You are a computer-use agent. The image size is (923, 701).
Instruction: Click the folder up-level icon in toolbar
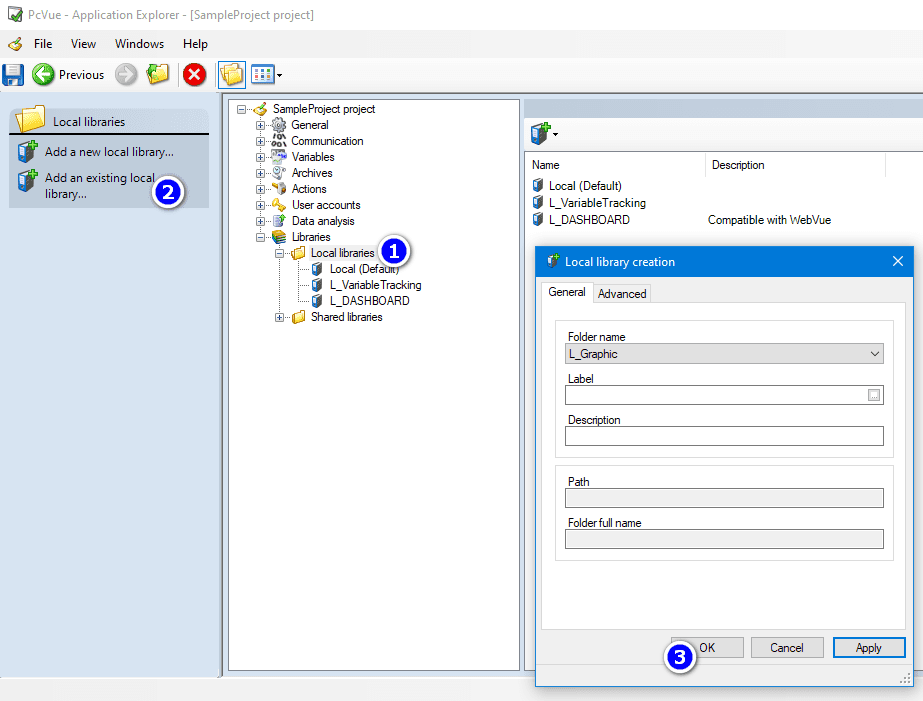tap(157, 75)
